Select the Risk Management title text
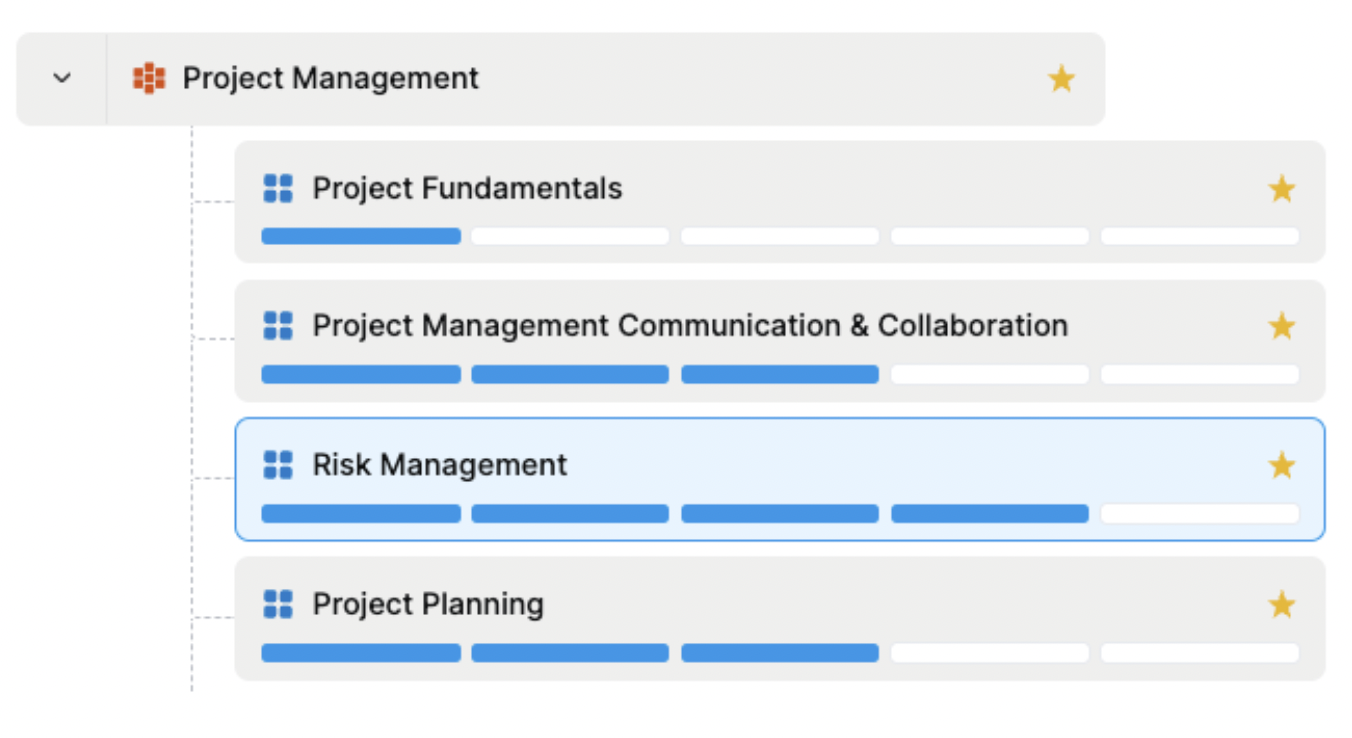1352x738 pixels. (x=440, y=464)
